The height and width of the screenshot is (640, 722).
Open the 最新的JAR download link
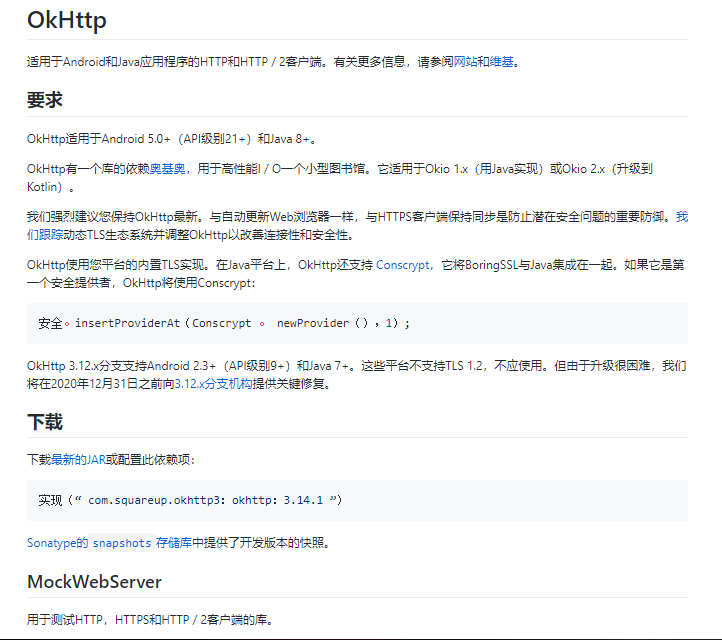point(78,460)
